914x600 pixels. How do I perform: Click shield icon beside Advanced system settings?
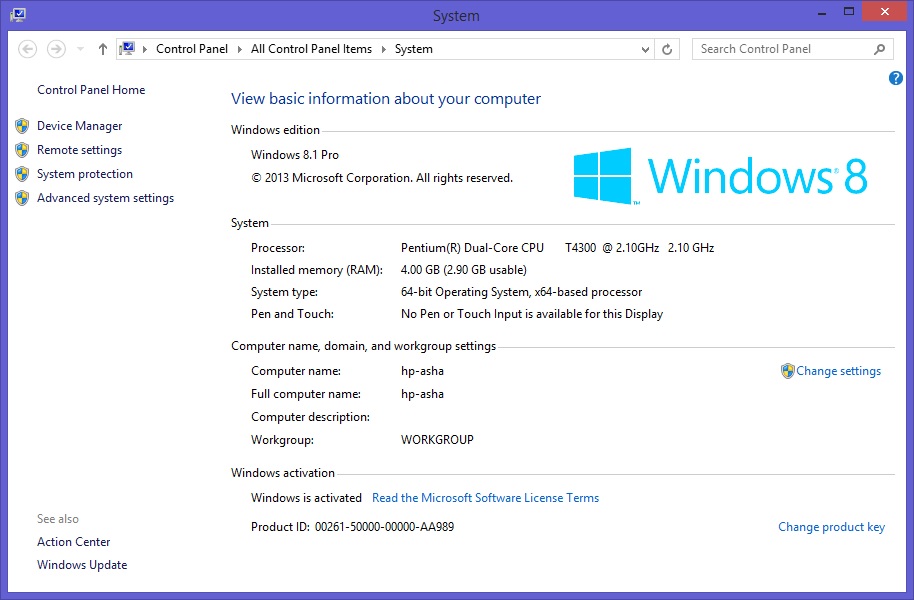click(22, 198)
